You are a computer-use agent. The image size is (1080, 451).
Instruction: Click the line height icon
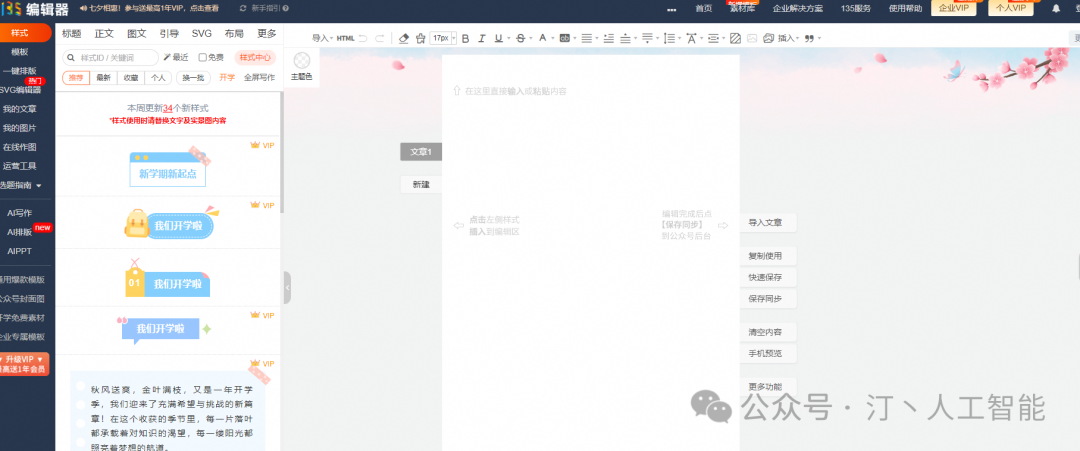click(x=667, y=39)
